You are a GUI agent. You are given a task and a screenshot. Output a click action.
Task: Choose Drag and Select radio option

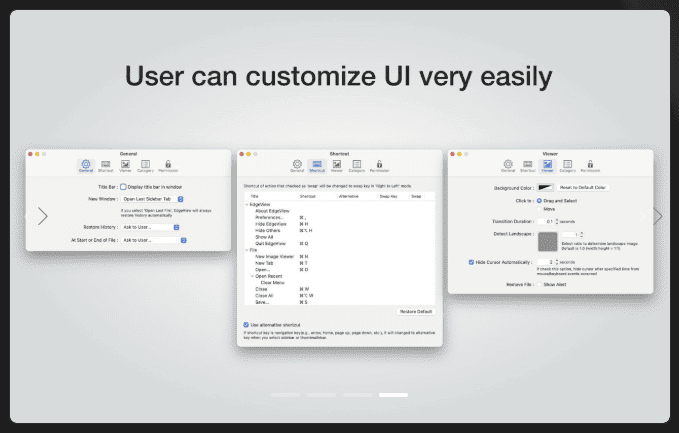540,201
